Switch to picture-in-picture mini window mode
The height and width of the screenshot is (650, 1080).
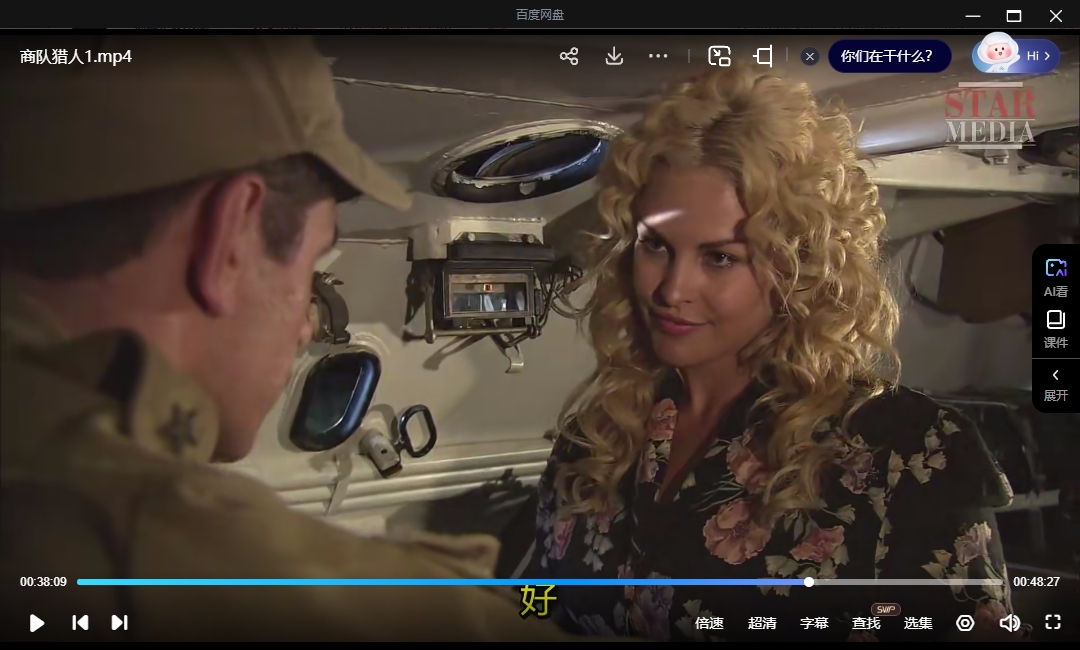[x=719, y=56]
